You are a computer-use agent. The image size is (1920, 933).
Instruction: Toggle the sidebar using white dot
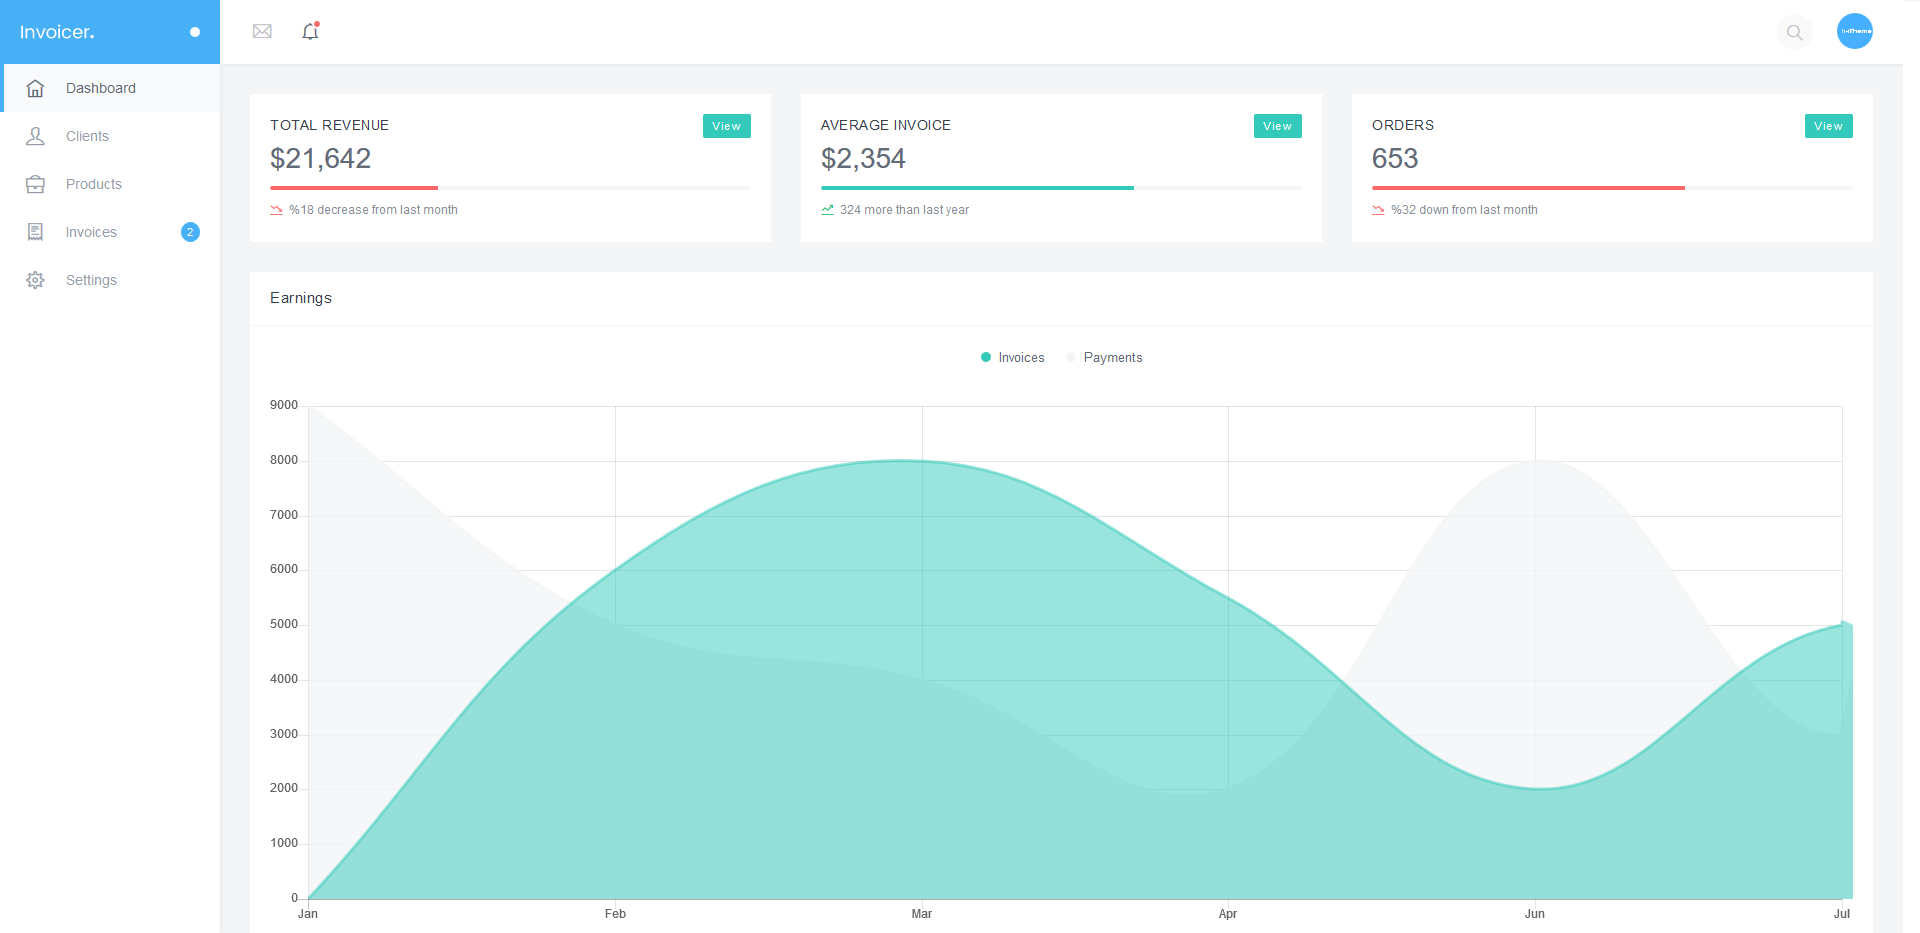pyautogui.click(x=195, y=32)
